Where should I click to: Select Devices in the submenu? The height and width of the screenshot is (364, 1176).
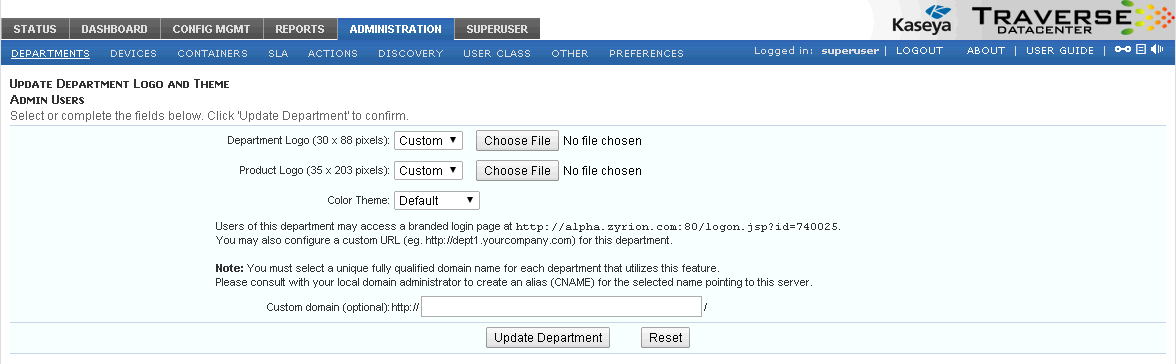pyautogui.click(x=134, y=53)
